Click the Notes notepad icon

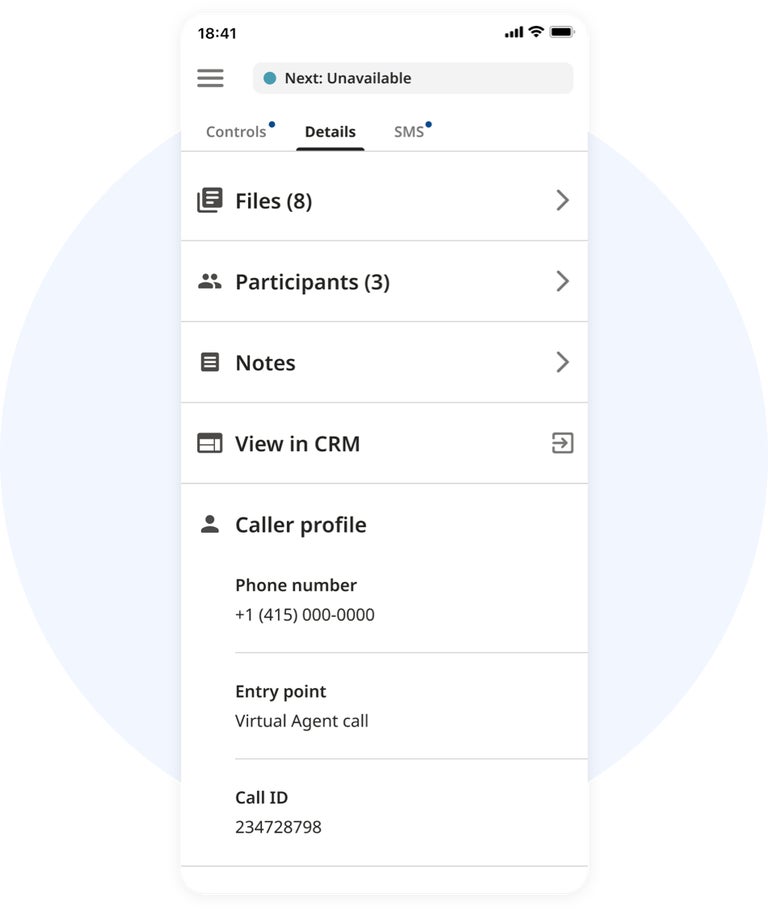[209, 362]
